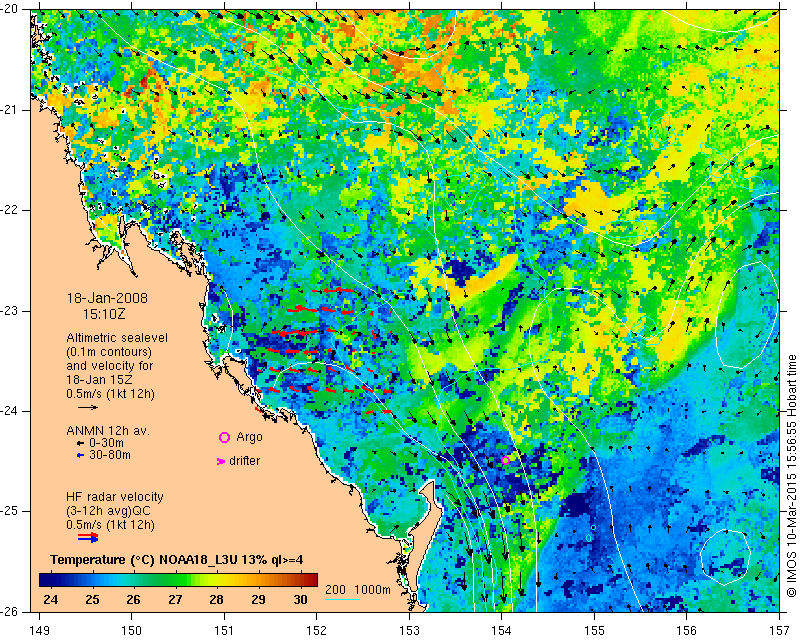This screenshot has height=640, width=800.
Task: Click the '200' bathymetry legend label
Action: tap(335, 590)
